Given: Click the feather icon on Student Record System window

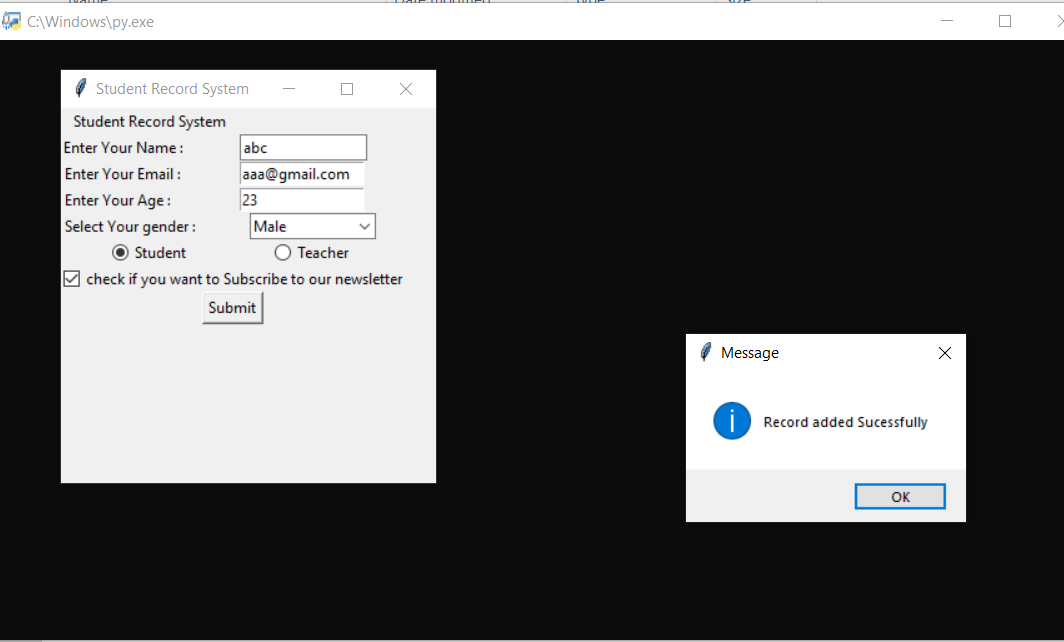Looking at the screenshot, I should click(x=80, y=88).
